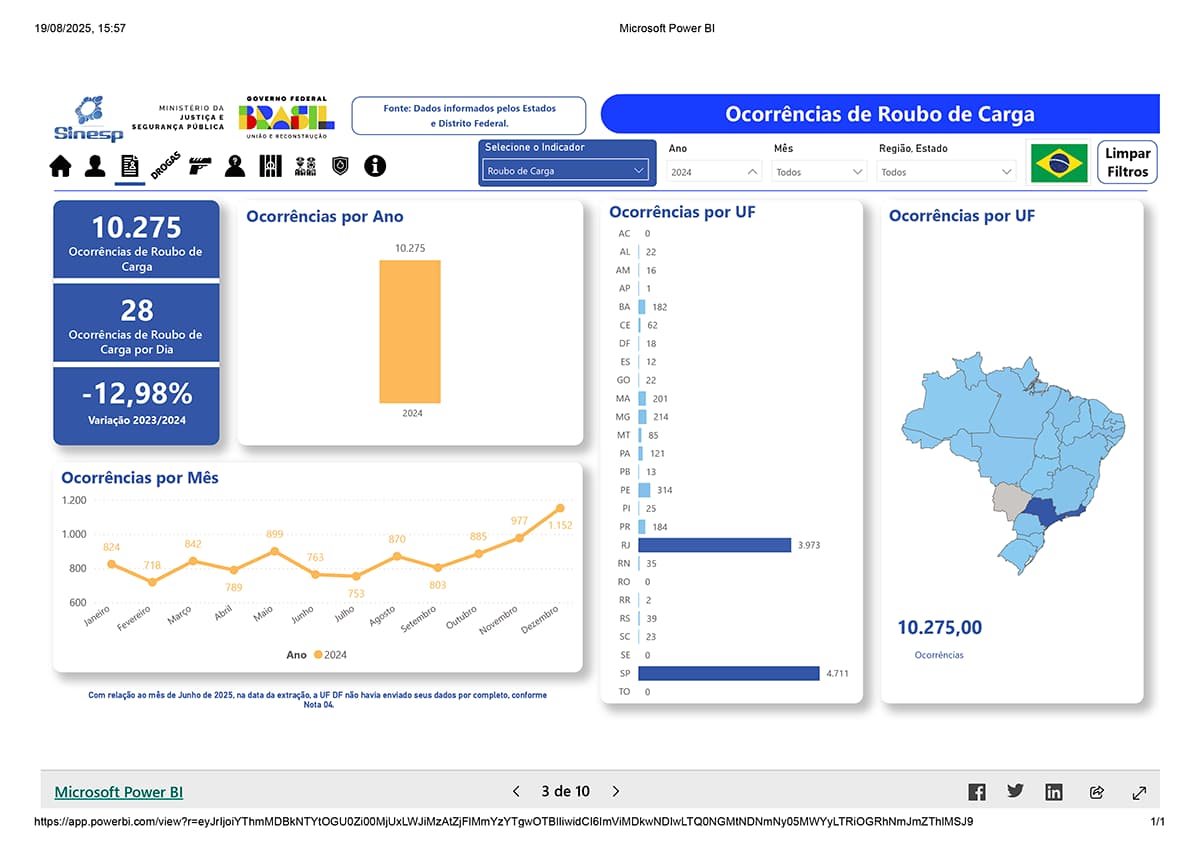Viewport: 1200px width, 848px height.
Task: Click the Agosto 870 data point
Action: coord(397,556)
